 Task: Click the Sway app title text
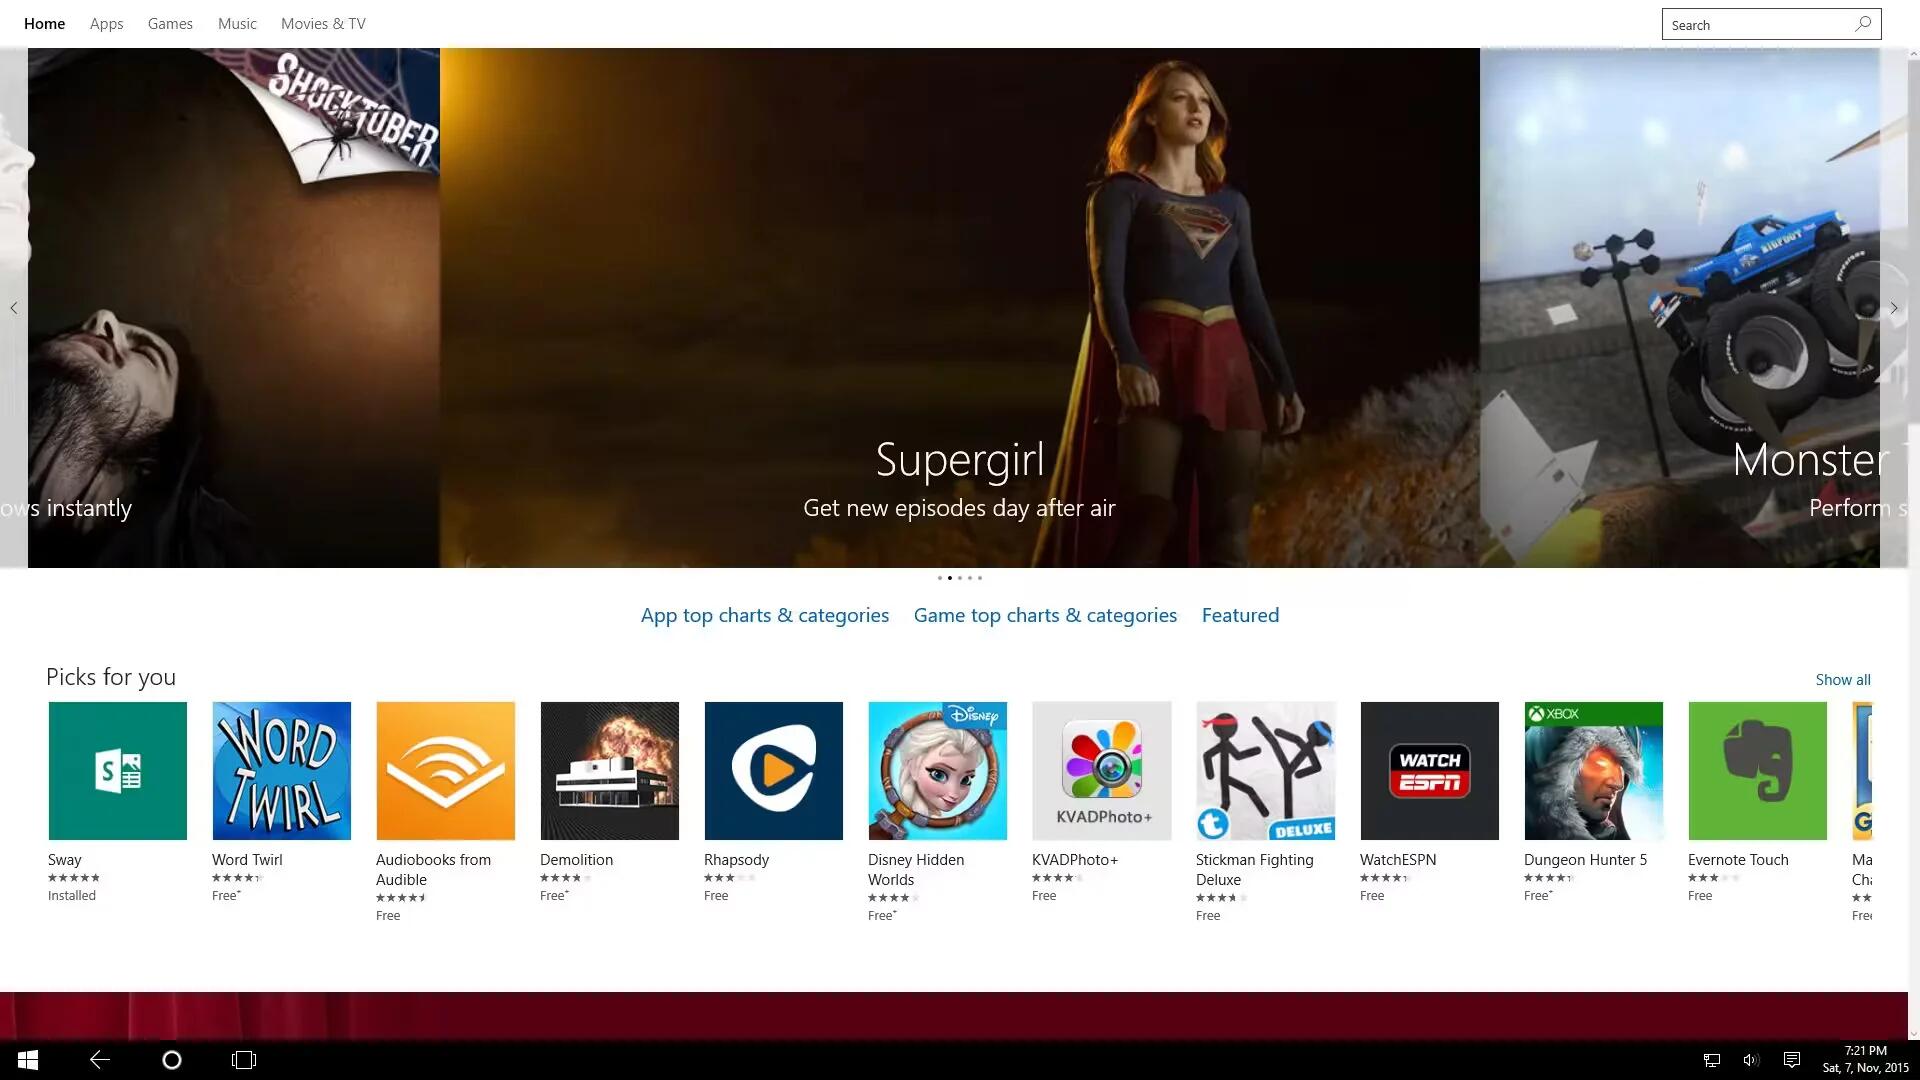click(65, 860)
